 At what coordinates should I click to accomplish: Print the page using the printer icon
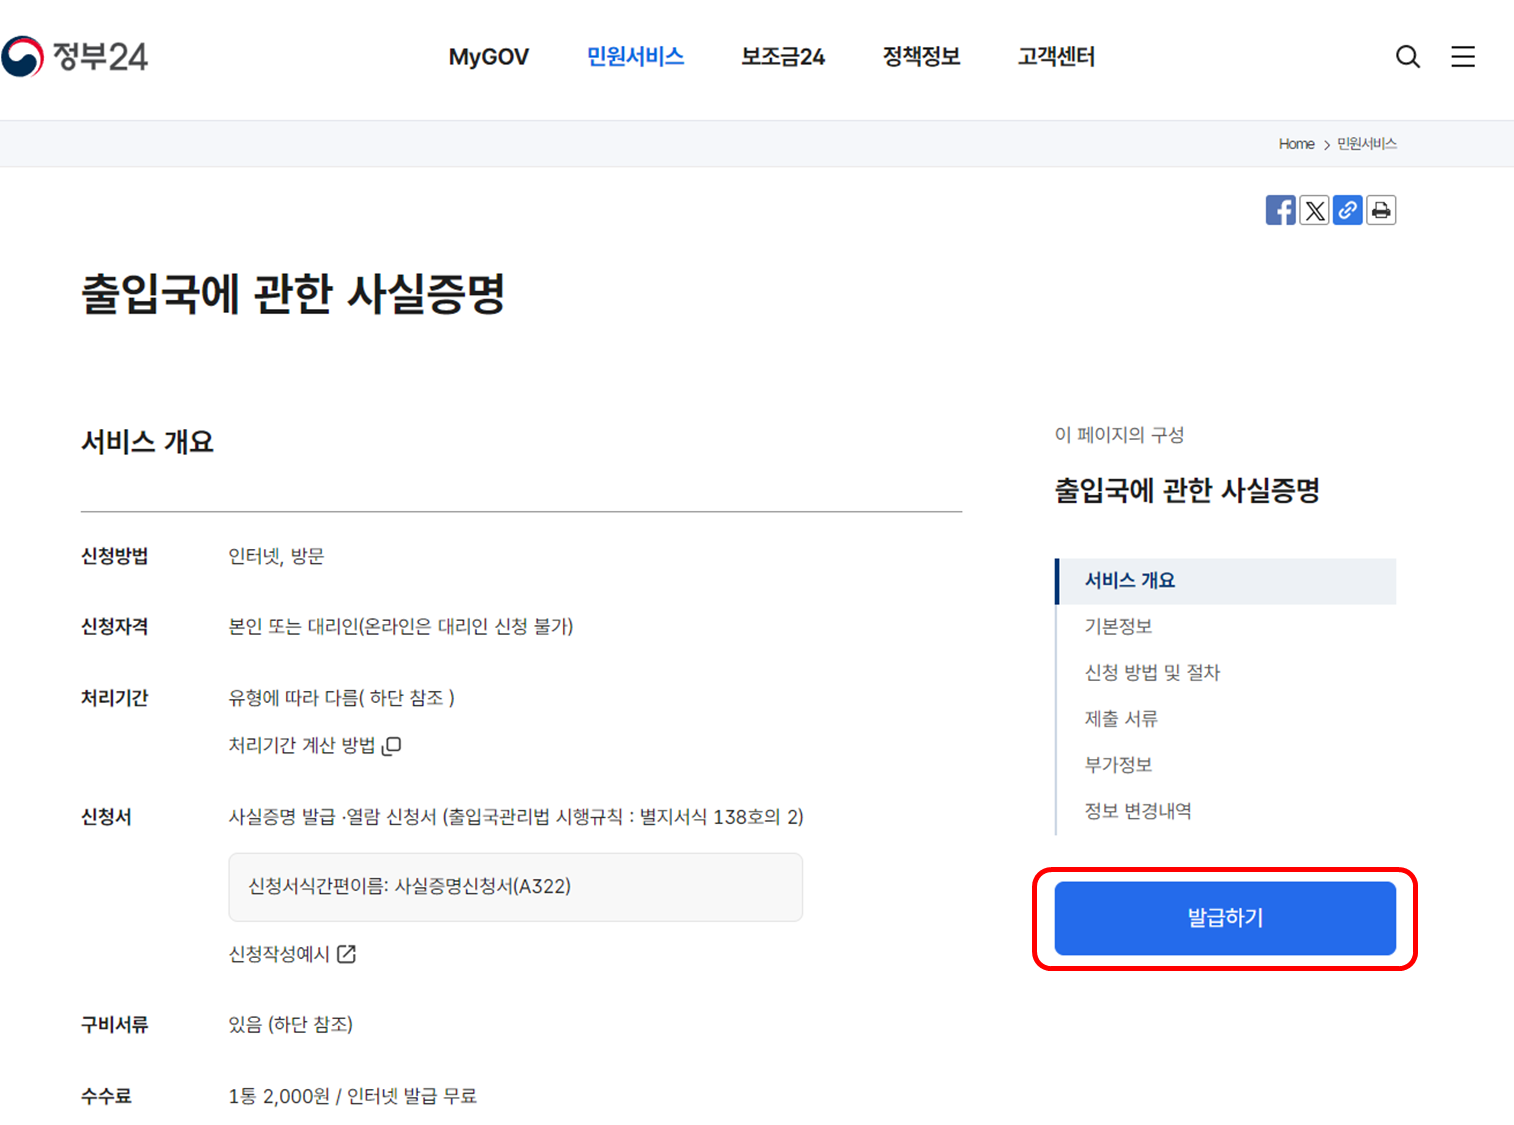pos(1381,210)
